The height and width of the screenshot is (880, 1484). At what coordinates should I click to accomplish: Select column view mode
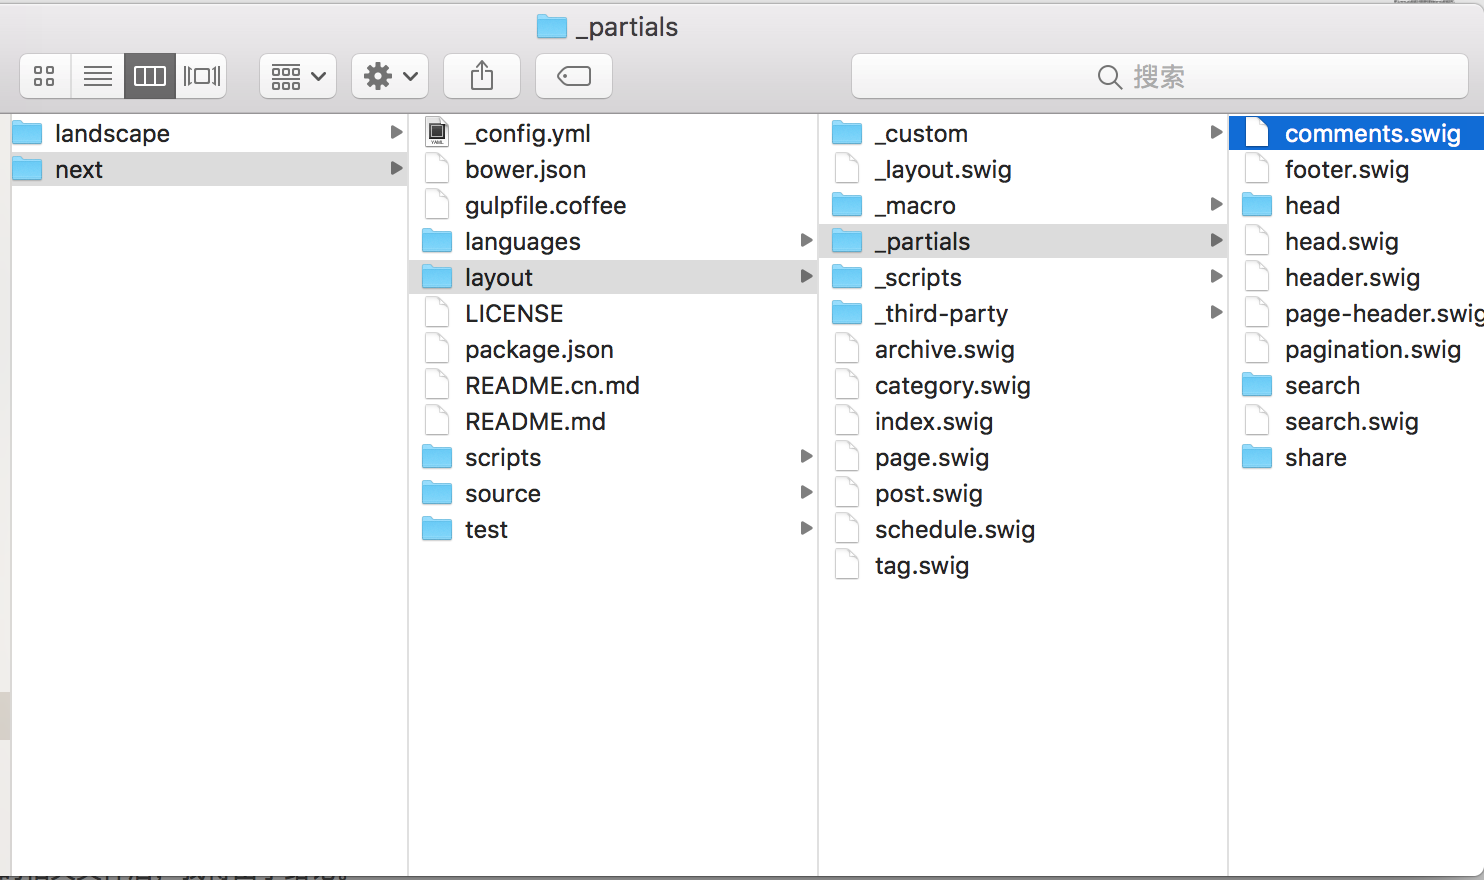pyautogui.click(x=150, y=76)
